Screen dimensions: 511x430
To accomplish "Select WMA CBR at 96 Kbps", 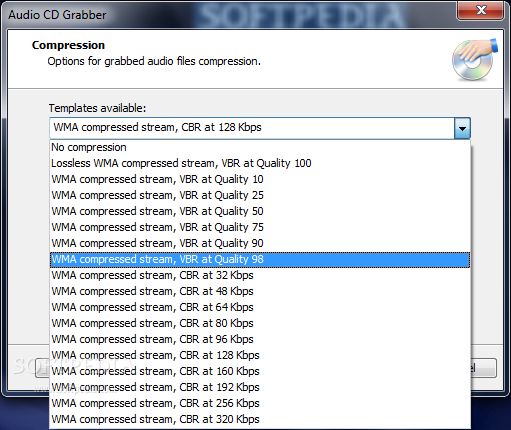I will click(260, 339).
